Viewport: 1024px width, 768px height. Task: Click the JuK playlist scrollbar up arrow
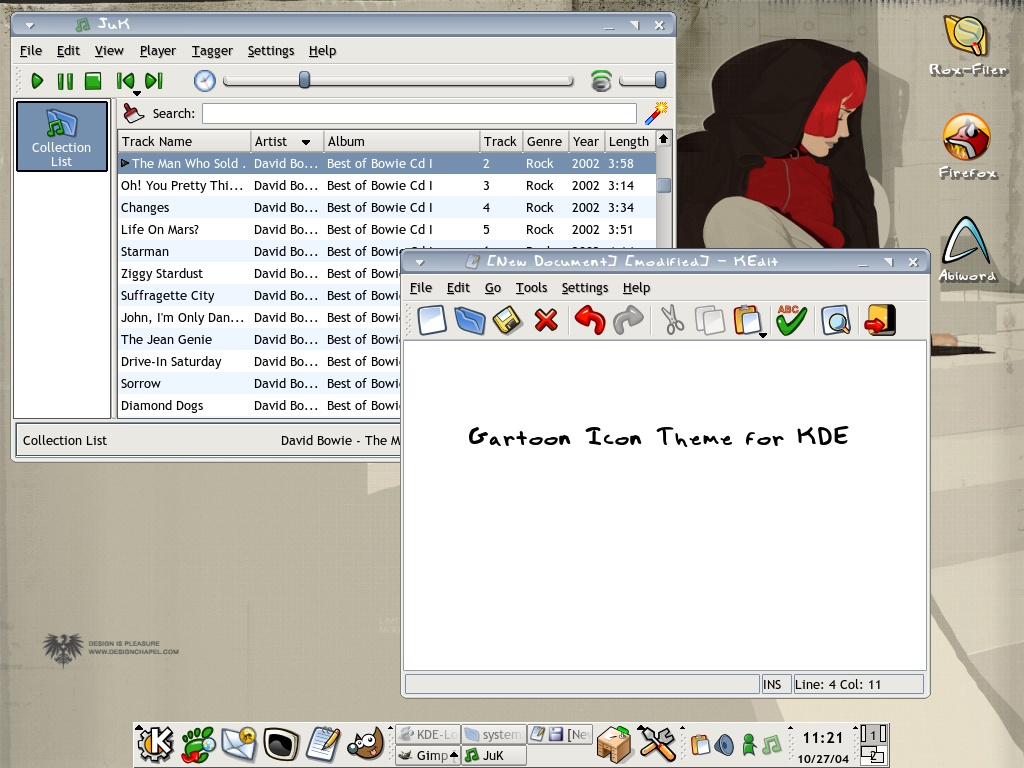pyautogui.click(x=664, y=138)
